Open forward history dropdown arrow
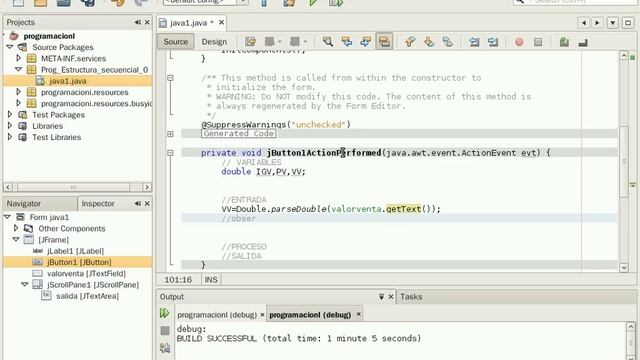 click(x=305, y=42)
